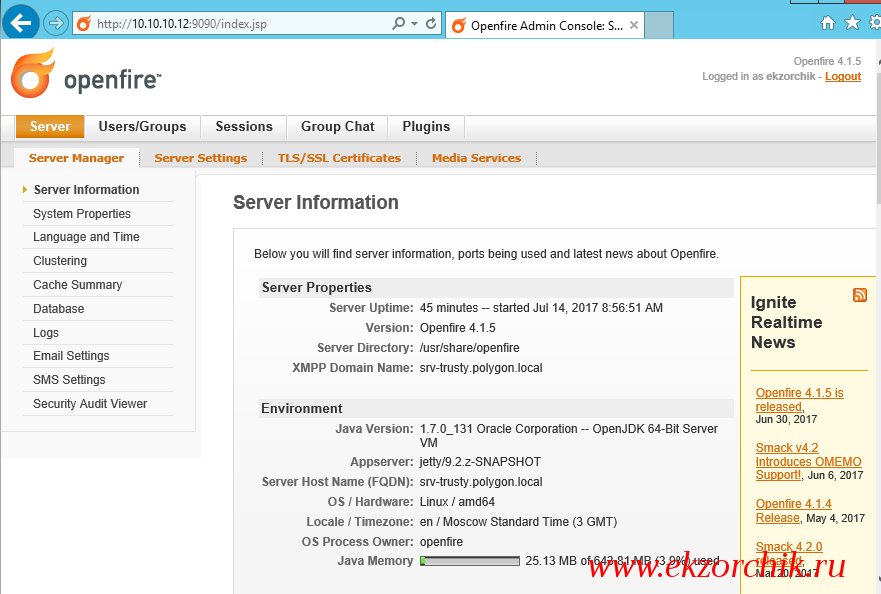Image resolution: width=881 pixels, height=594 pixels.
Task: Open Email Settings in the sidebar
Action: (71, 356)
